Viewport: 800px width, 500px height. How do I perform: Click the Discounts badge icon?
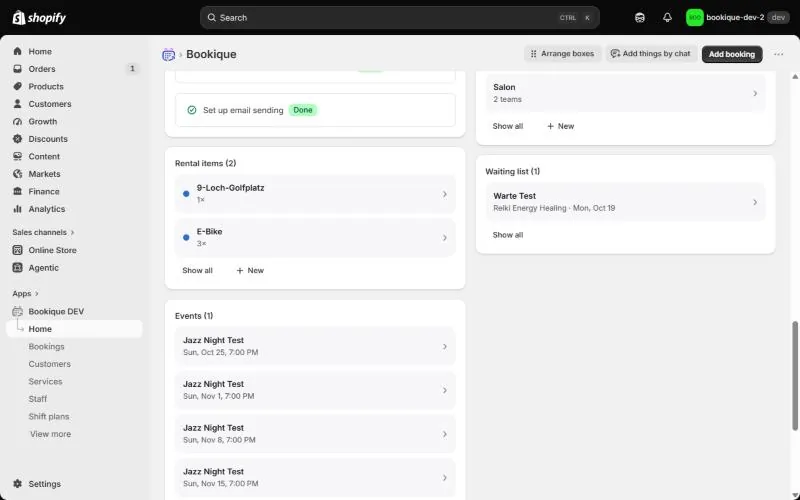point(18,139)
